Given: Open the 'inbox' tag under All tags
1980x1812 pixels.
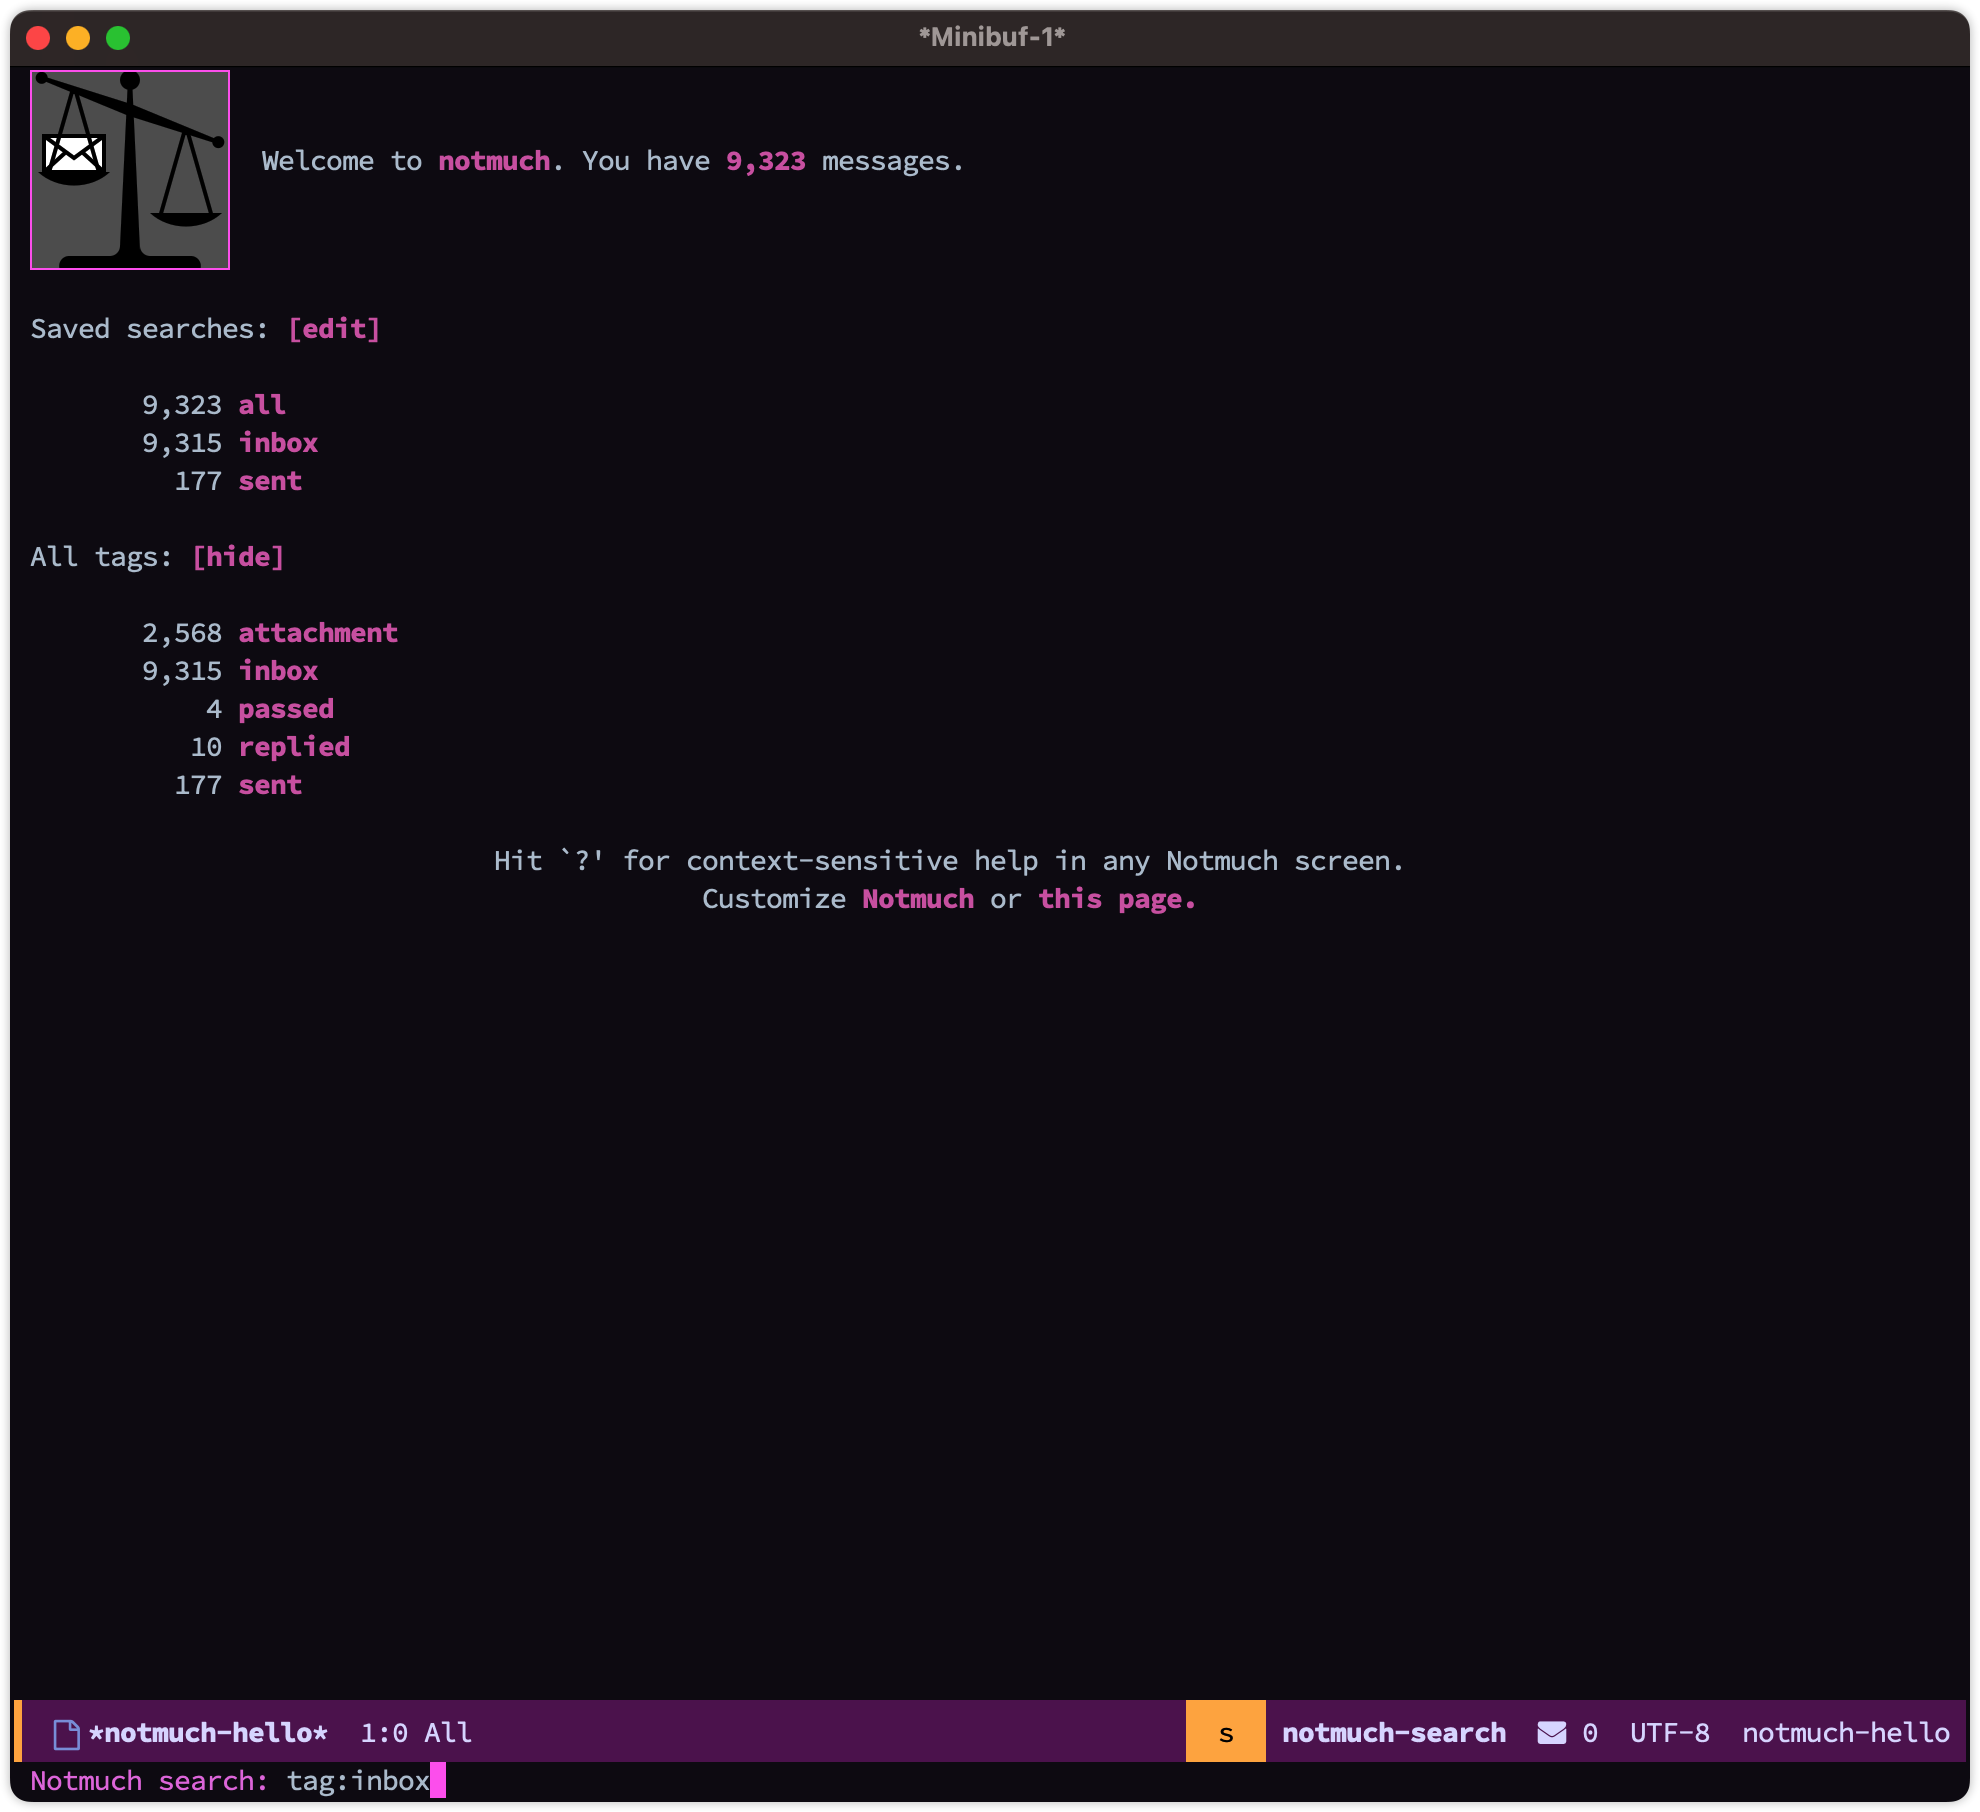Looking at the screenshot, I should click(278, 671).
